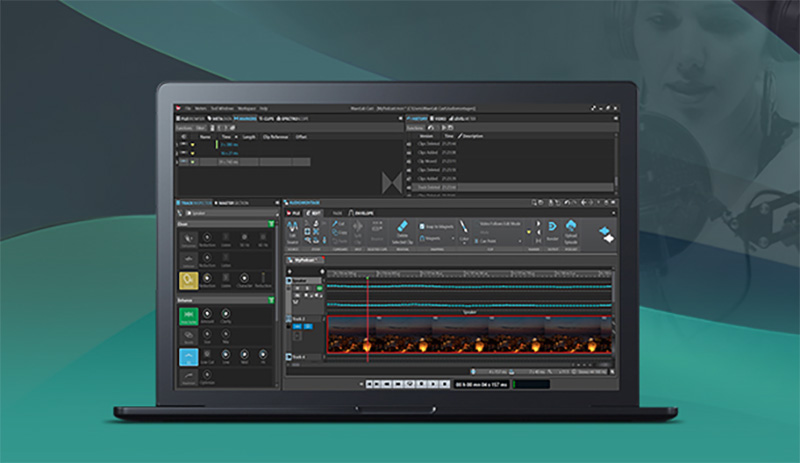Image resolution: width=800 pixels, height=463 pixels.
Task: Open the Help menu
Action: pos(263,108)
